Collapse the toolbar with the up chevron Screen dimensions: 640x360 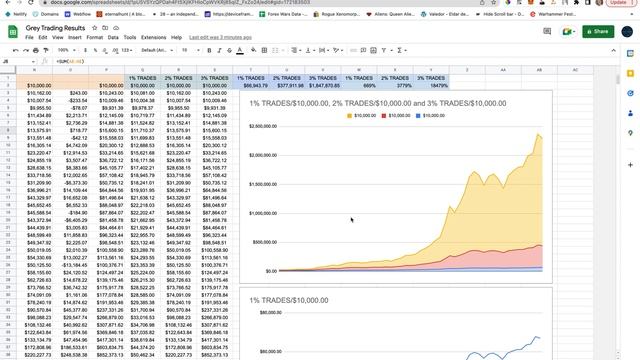pos(613,50)
